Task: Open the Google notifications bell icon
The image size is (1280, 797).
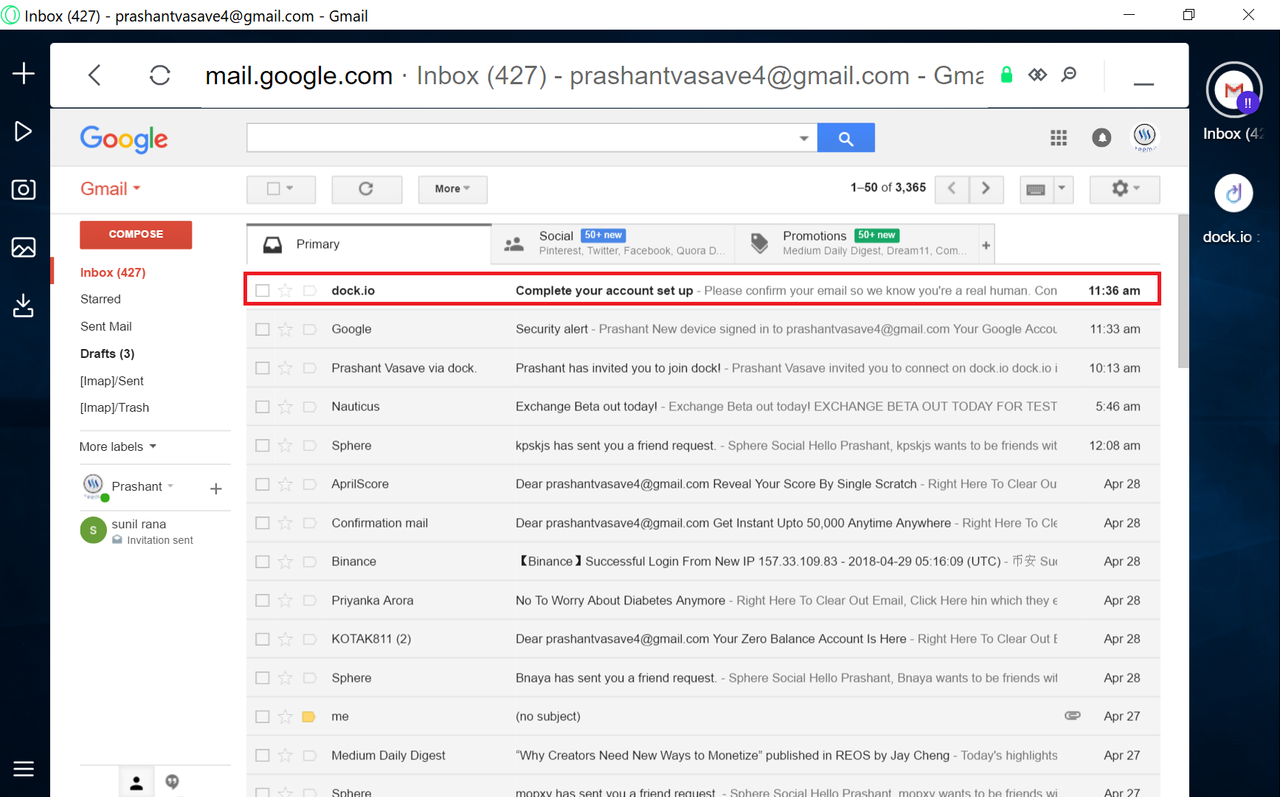Action: (1102, 138)
